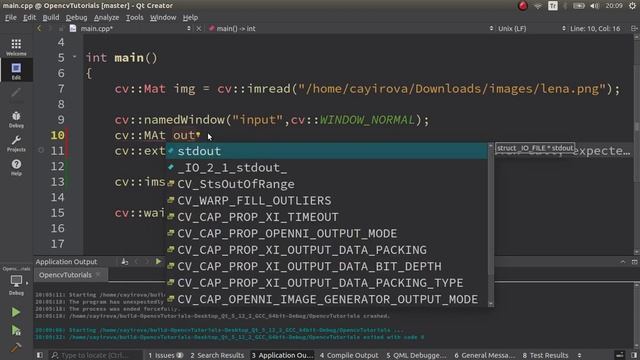
Task: Show the 3 Application Output pane
Action: pyautogui.click(x=282, y=356)
